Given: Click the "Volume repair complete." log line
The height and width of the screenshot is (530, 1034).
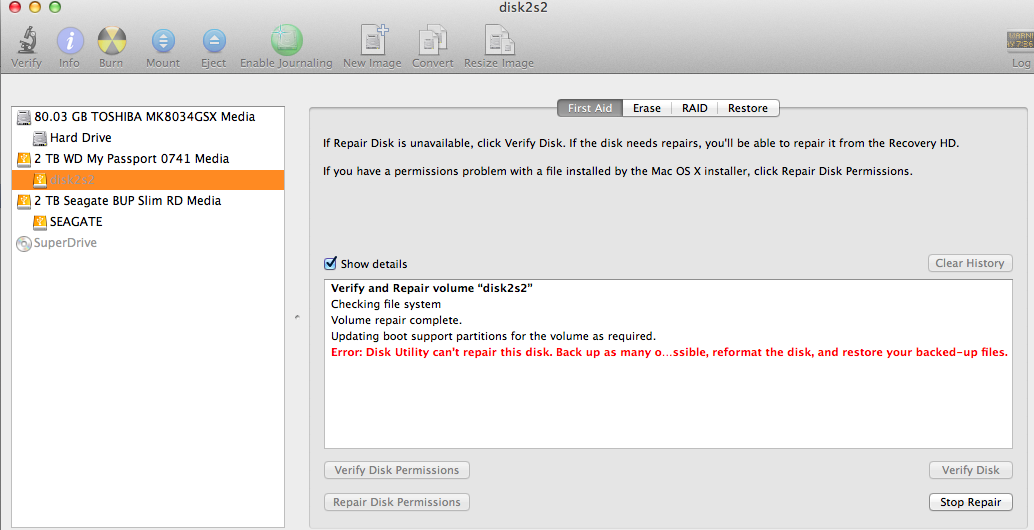Looking at the screenshot, I should coord(396,320).
